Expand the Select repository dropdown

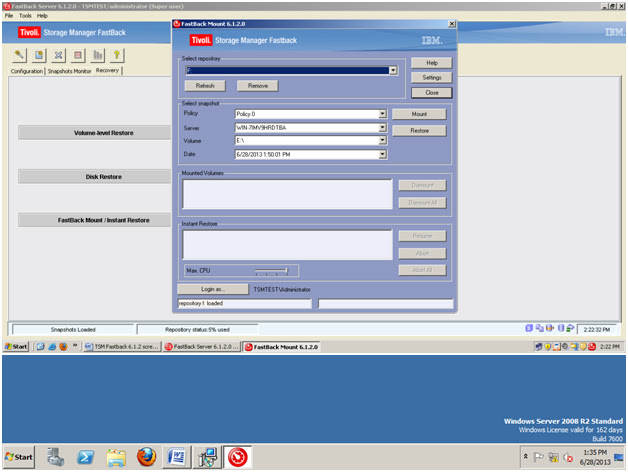coord(393,71)
